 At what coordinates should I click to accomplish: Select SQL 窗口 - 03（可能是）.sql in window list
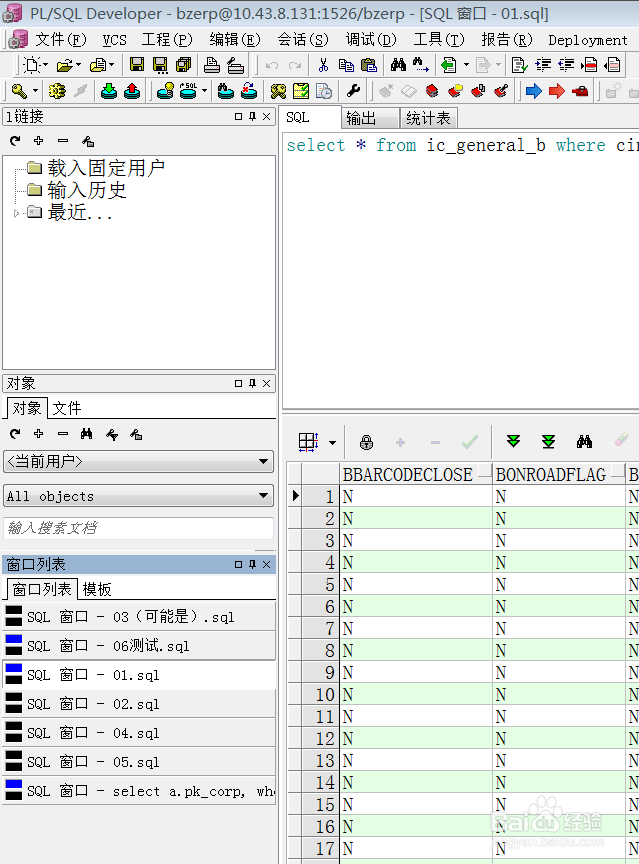pyautogui.click(x=139, y=617)
